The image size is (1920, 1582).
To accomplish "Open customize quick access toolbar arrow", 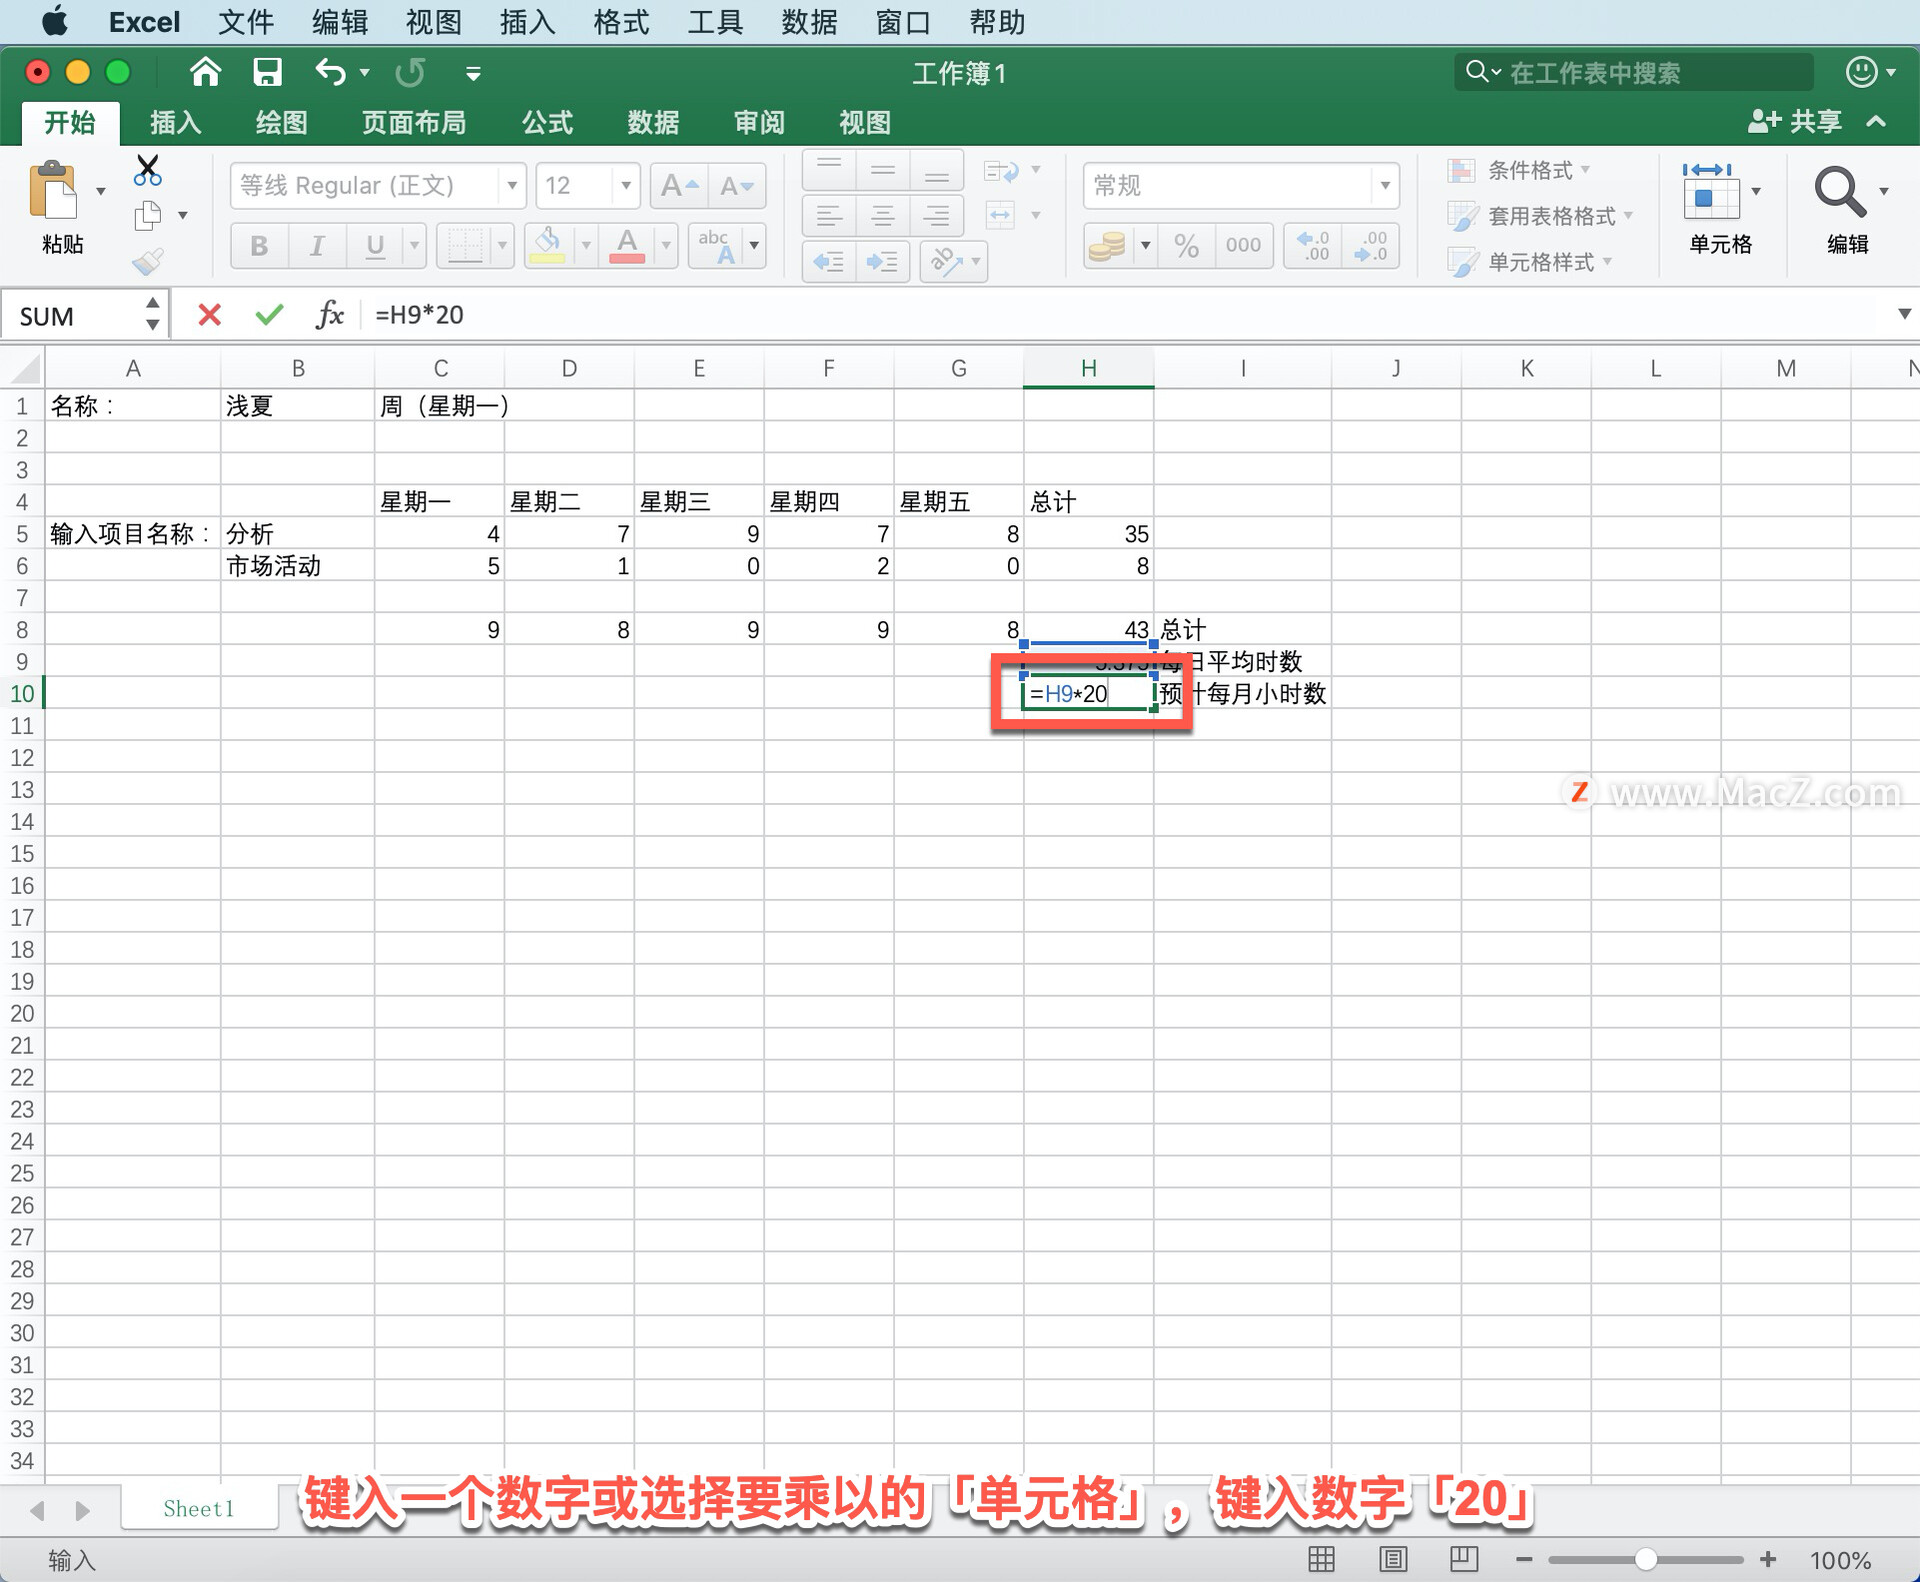I will [474, 73].
